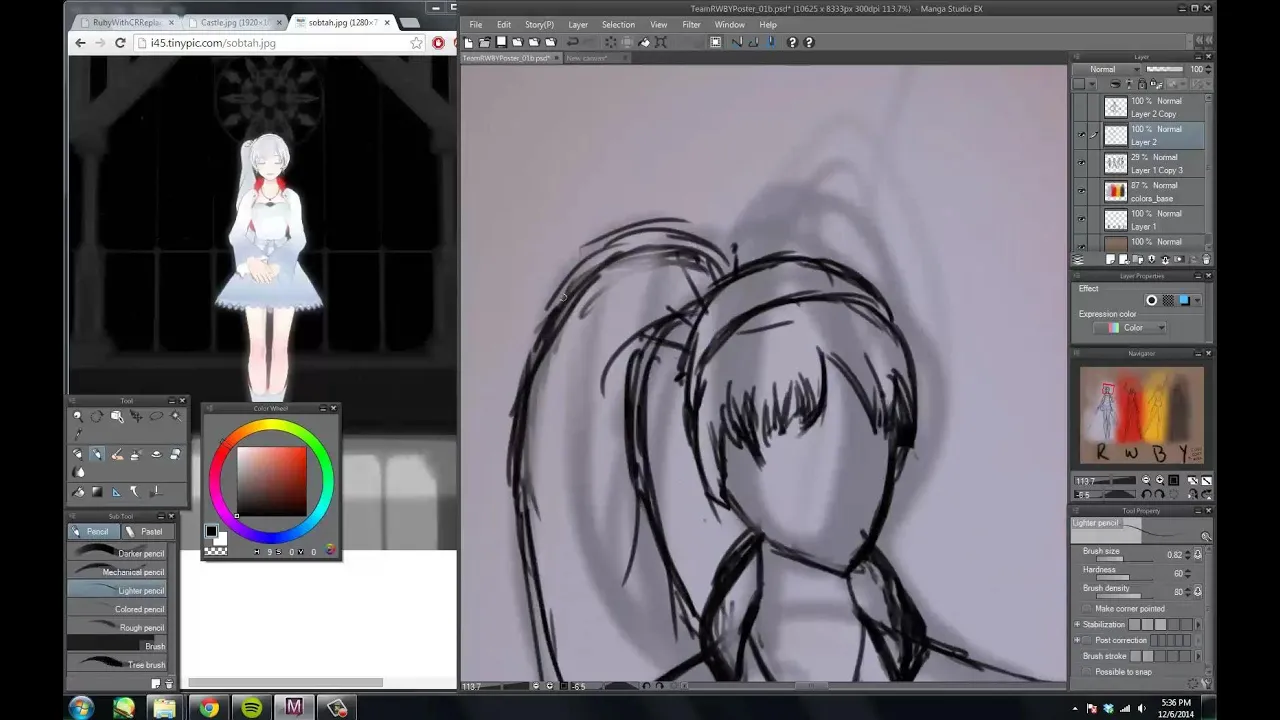Select the Pen tool in Tool palette
1280x720 pixels.
78,454
